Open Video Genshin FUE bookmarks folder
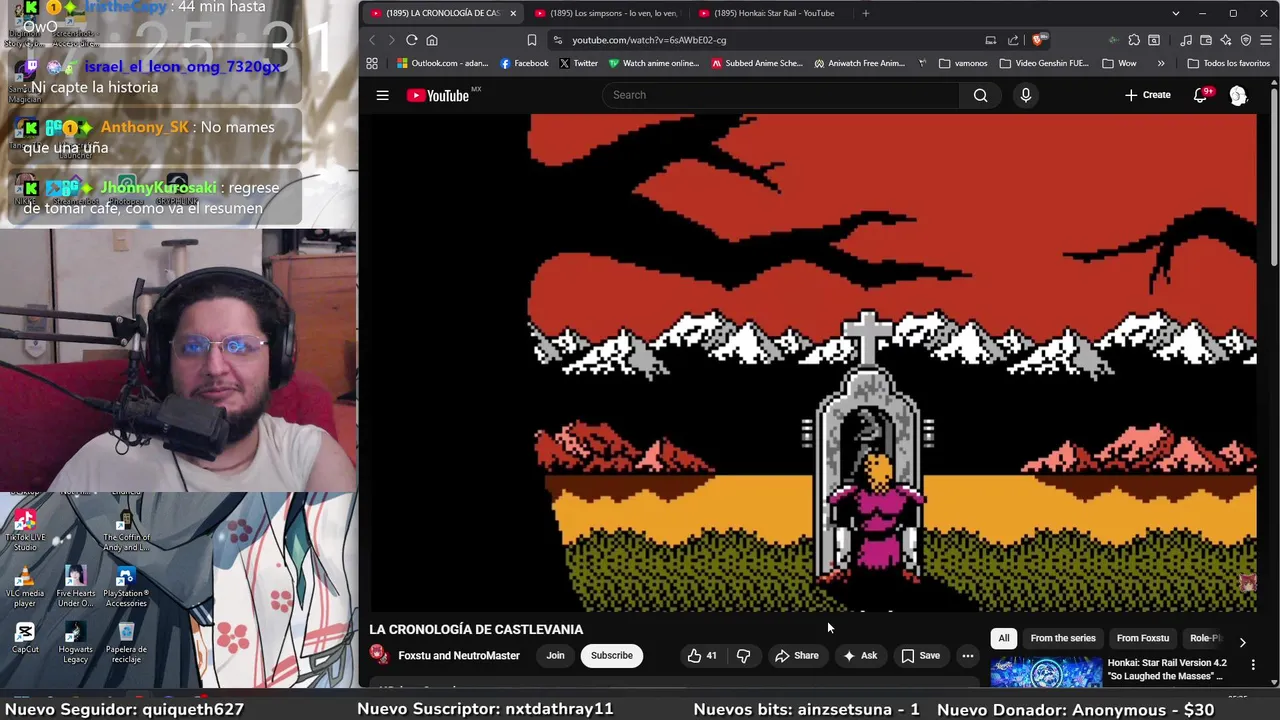Screen dimensions: 1280x720 coord(1044,63)
